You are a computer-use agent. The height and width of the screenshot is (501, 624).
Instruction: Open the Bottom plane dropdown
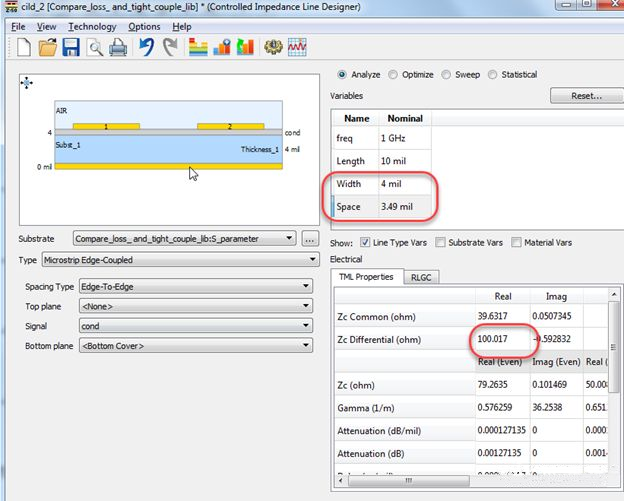[x=195, y=345]
